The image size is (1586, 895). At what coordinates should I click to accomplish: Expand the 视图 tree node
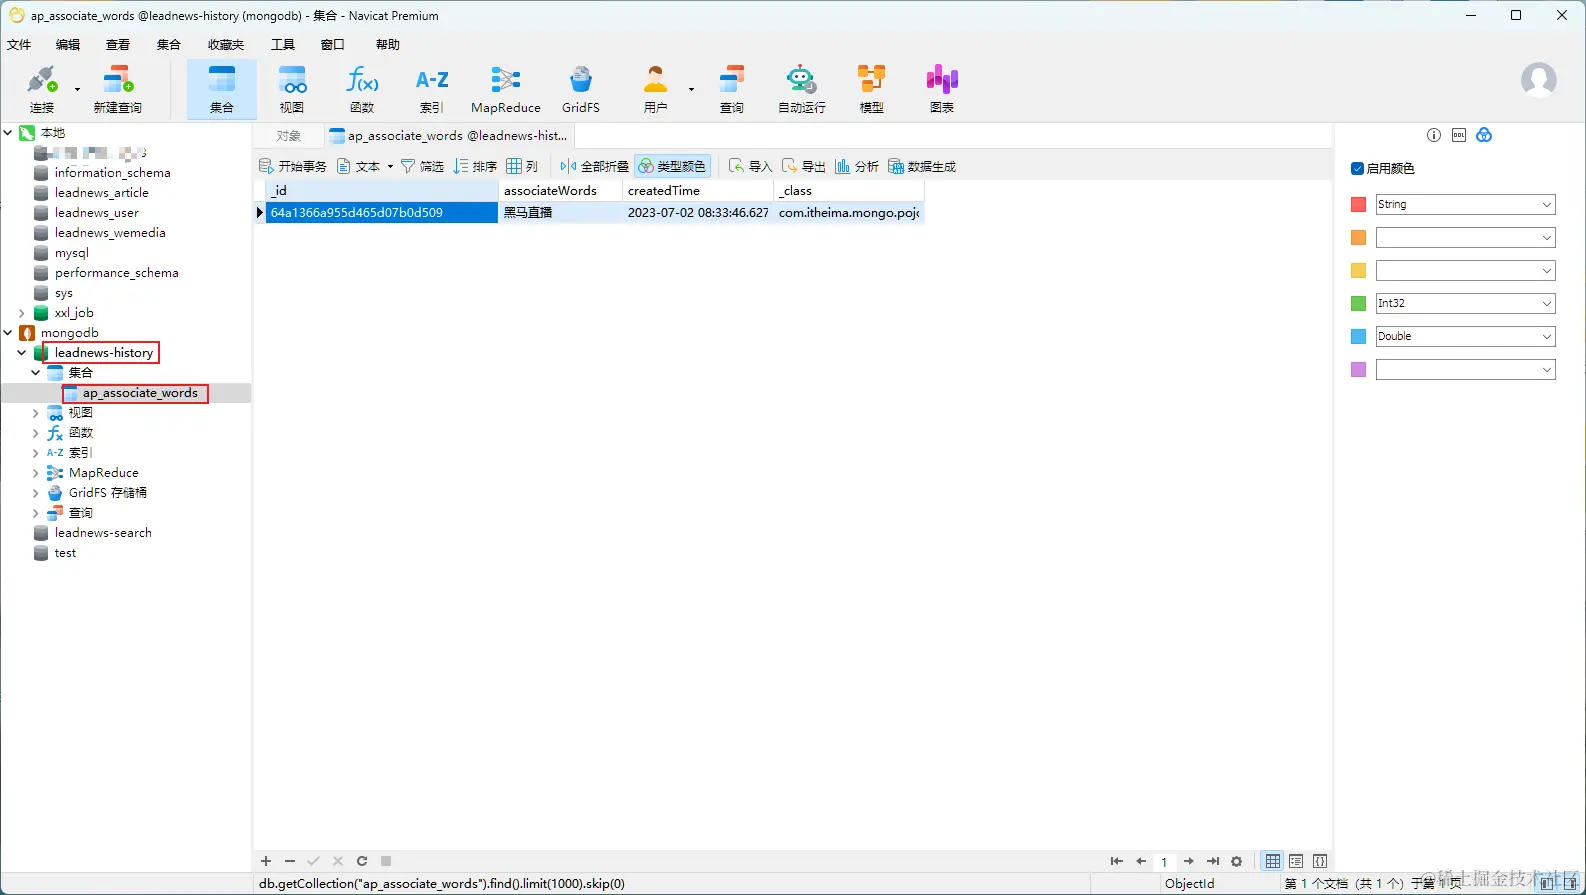pos(36,413)
